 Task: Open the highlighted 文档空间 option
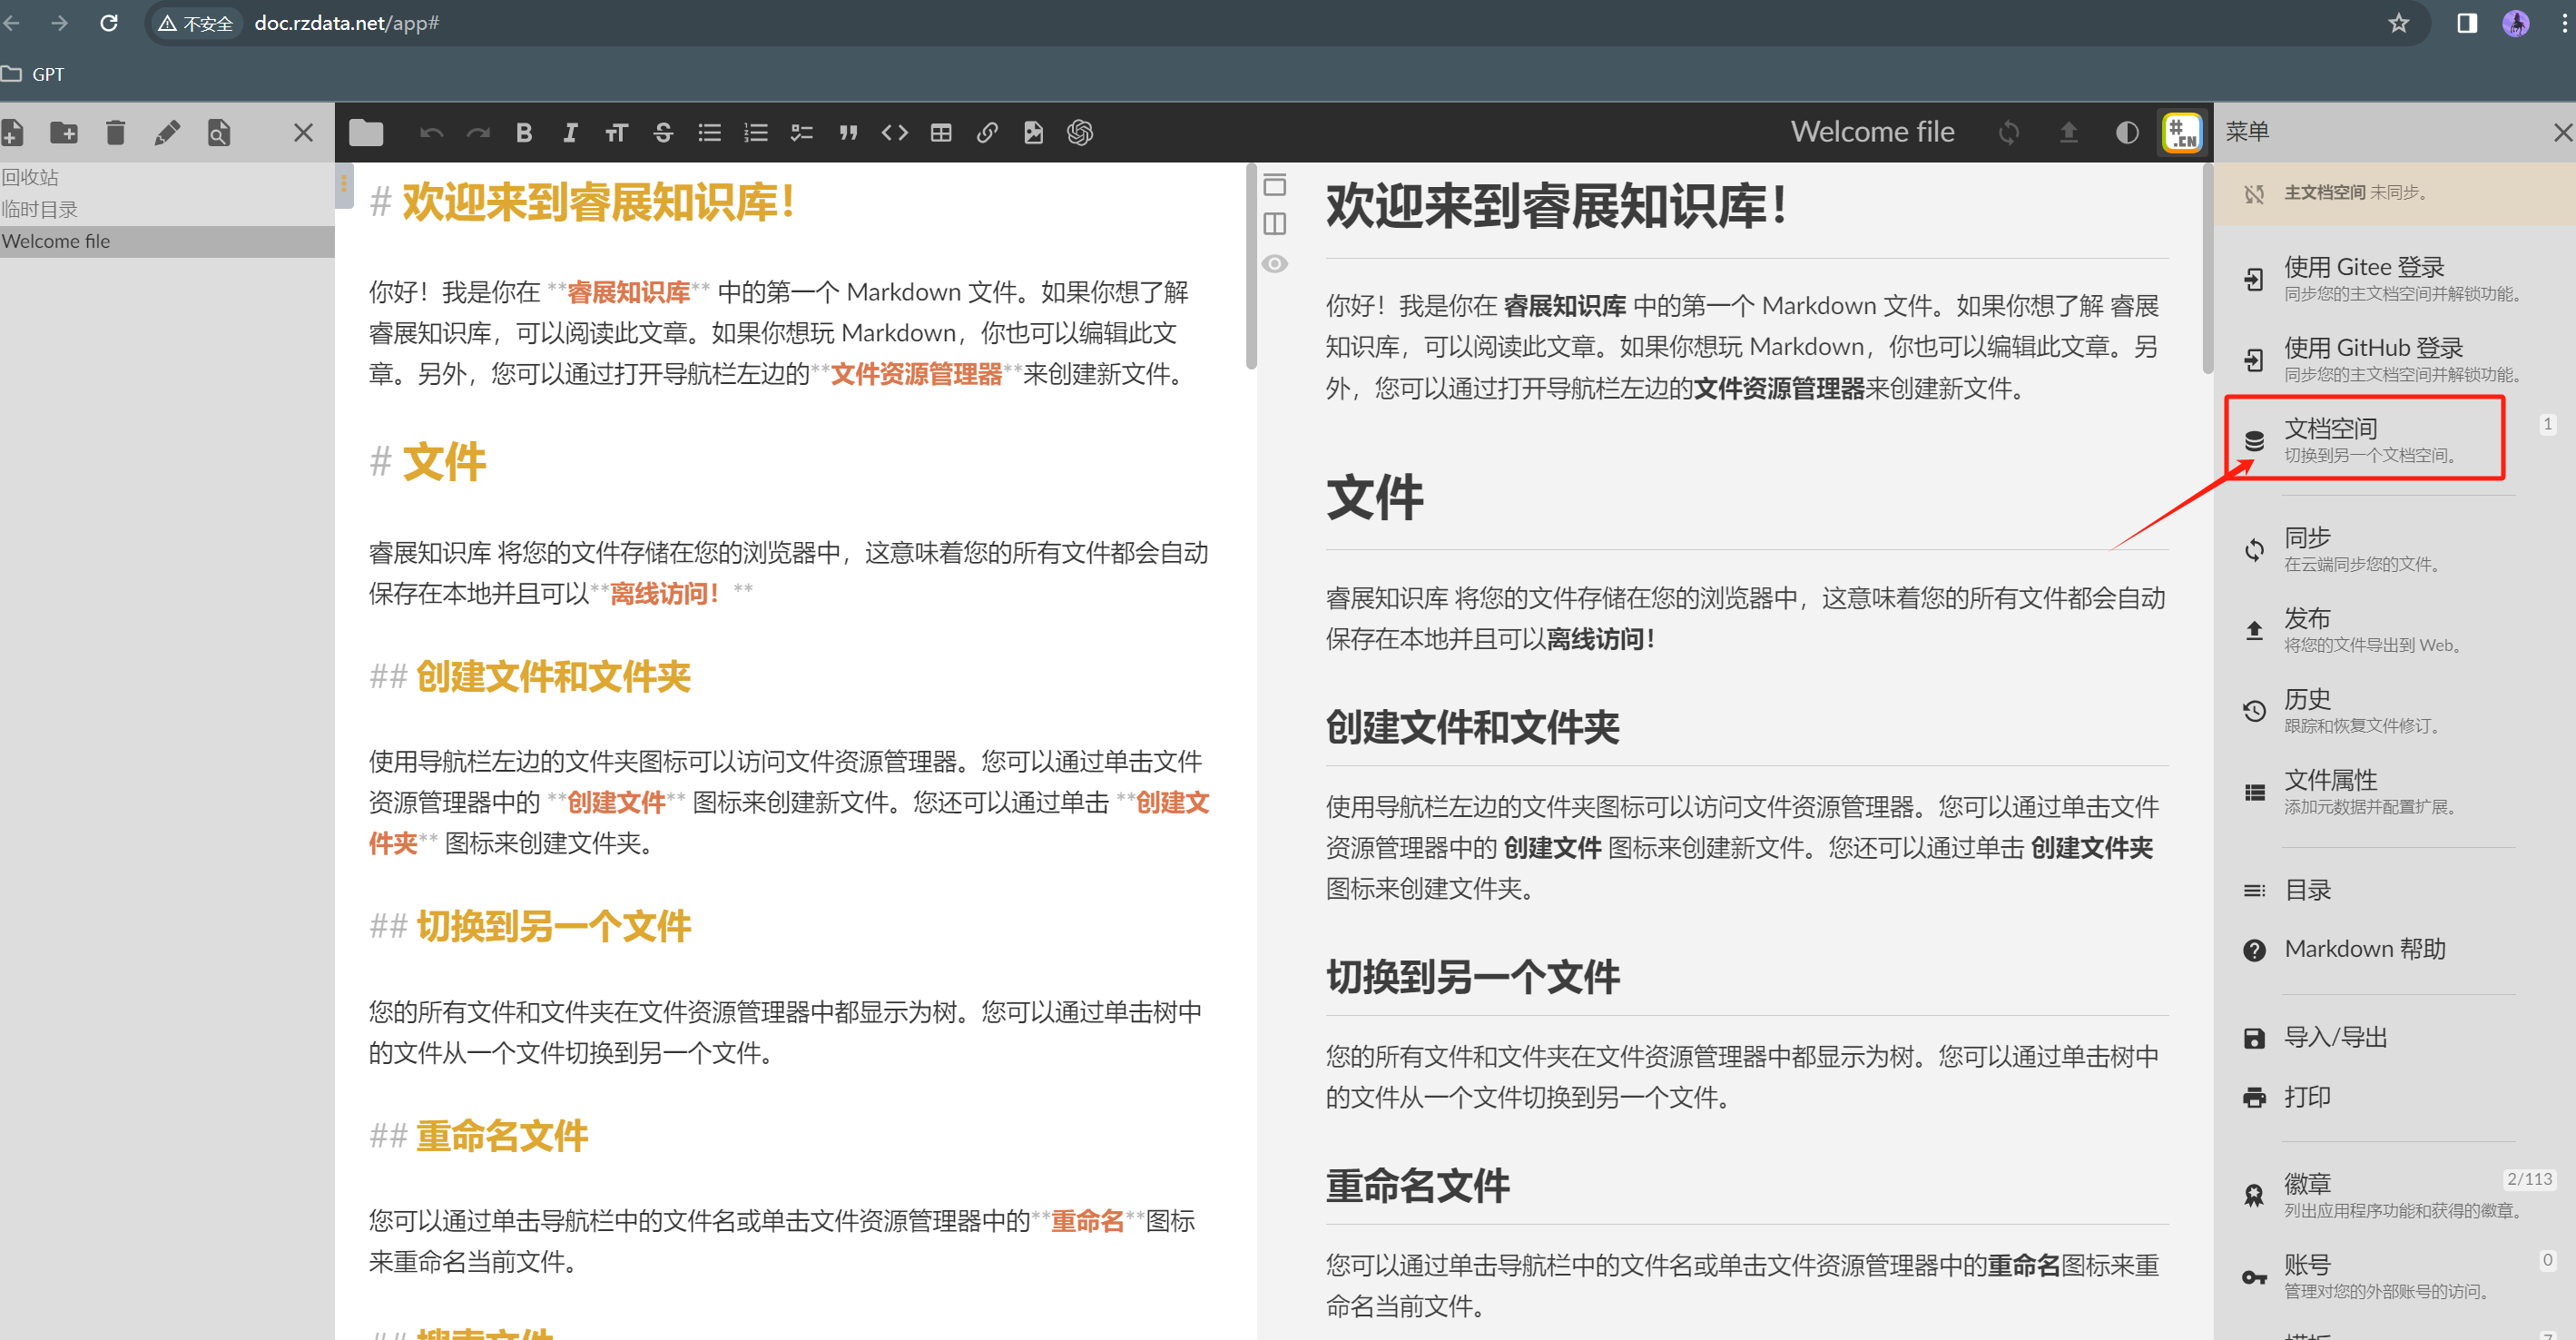coord(2335,428)
